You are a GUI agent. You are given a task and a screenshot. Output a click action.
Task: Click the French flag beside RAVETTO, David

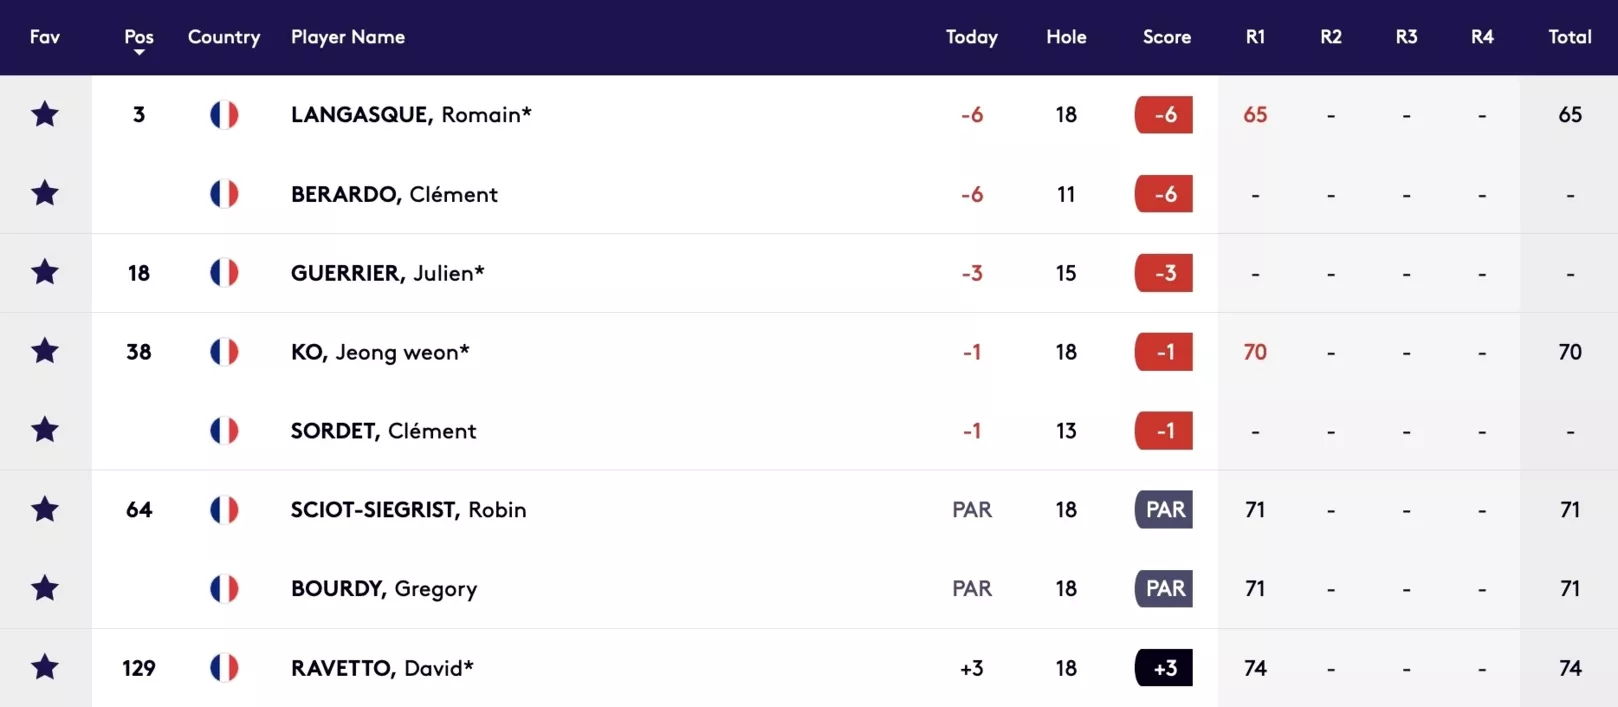tap(224, 667)
